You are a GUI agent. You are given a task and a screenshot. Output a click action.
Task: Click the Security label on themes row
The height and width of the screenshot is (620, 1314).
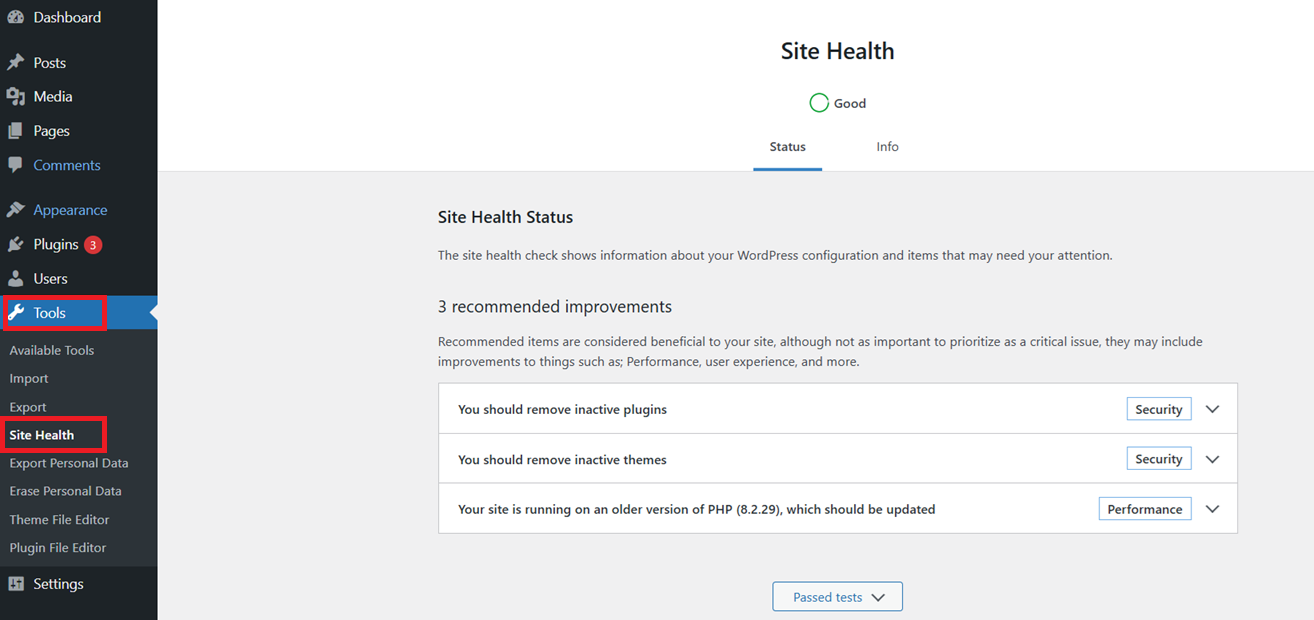point(1159,459)
